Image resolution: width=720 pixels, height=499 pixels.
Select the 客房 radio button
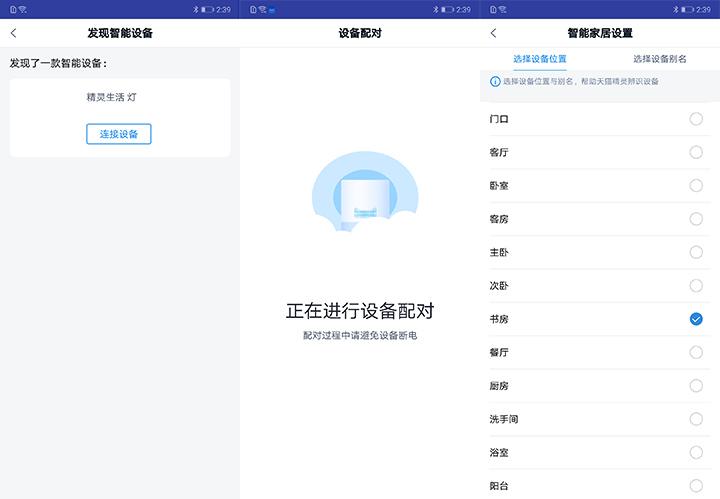[696, 219]
